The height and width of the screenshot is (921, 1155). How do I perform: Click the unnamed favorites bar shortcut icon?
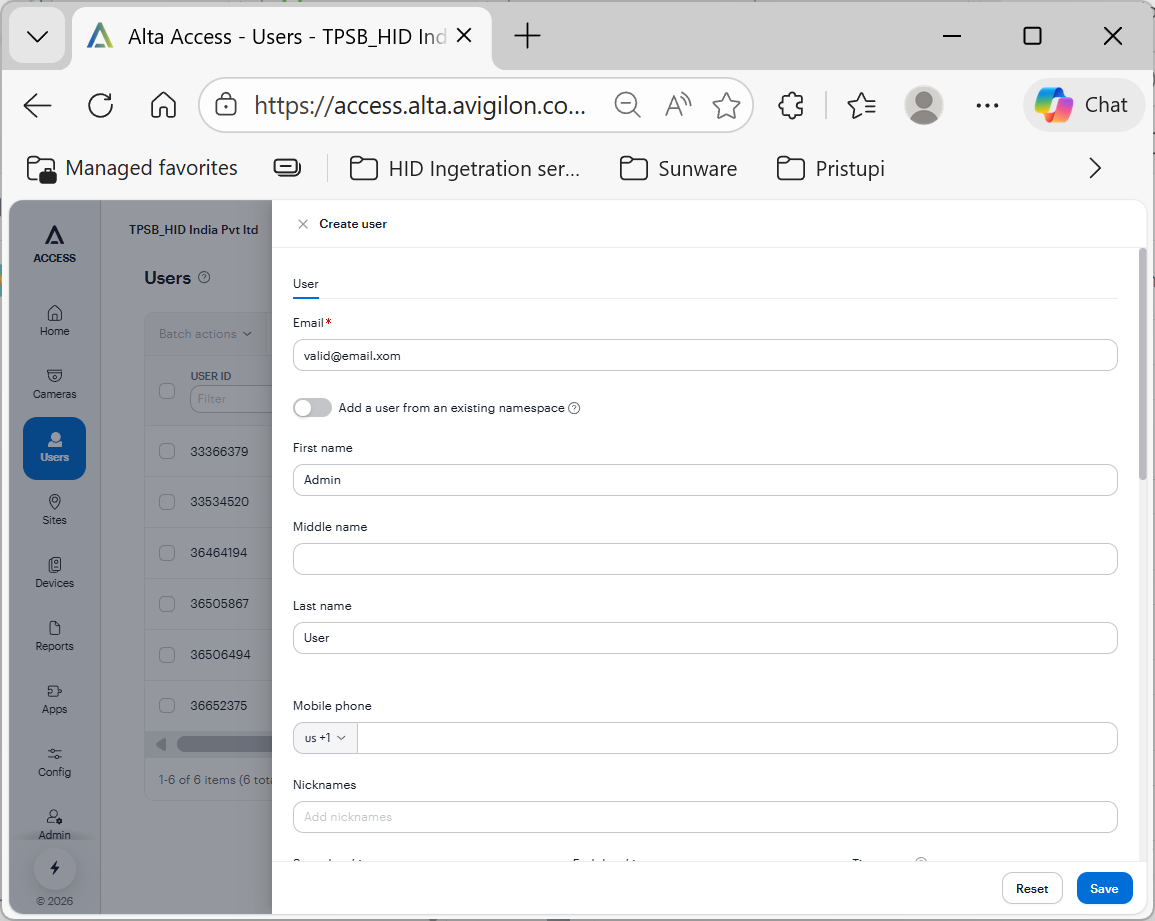pos(287,168)
